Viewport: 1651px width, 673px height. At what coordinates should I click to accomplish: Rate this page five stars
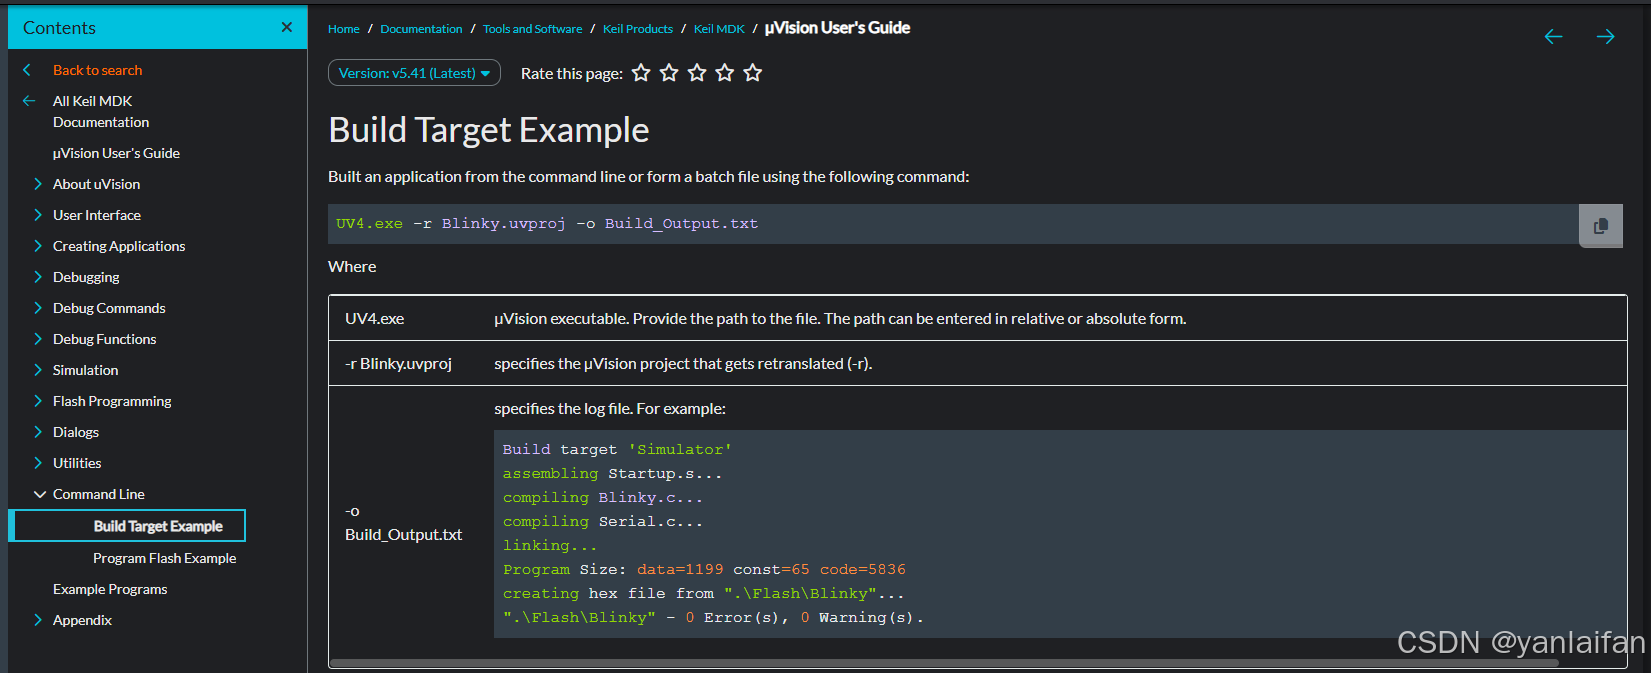[x=753, y=73]
